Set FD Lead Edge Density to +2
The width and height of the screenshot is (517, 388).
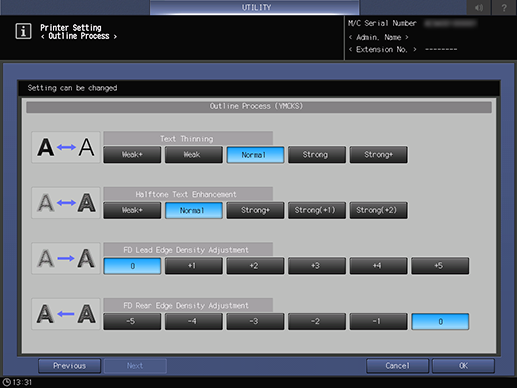[255, 266]
